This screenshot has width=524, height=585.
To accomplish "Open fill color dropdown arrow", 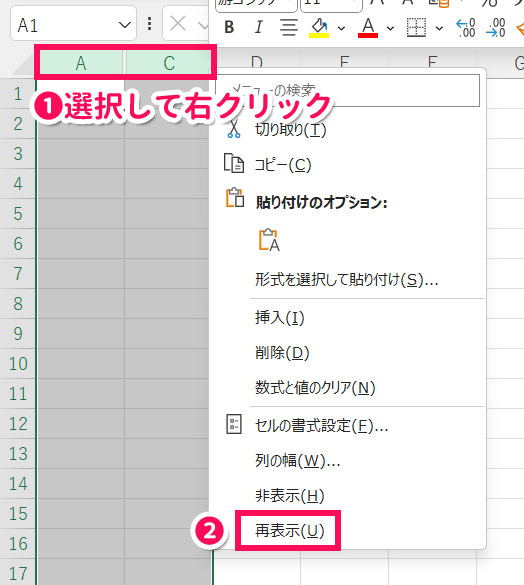I will pyautogui.click(x=341, y=28).
